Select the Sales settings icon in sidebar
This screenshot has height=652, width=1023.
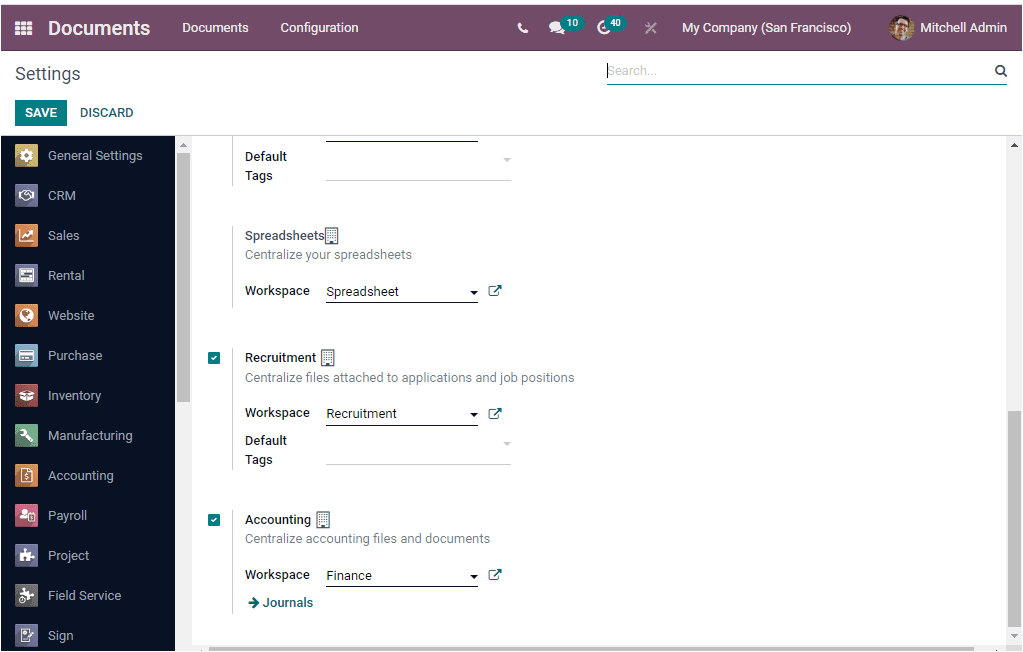pyautogui.click(x=26, y=235)
